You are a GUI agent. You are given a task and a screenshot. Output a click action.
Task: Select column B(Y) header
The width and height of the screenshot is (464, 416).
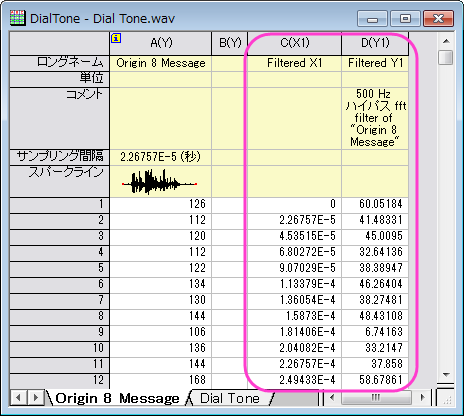click(x=230, y=43)
